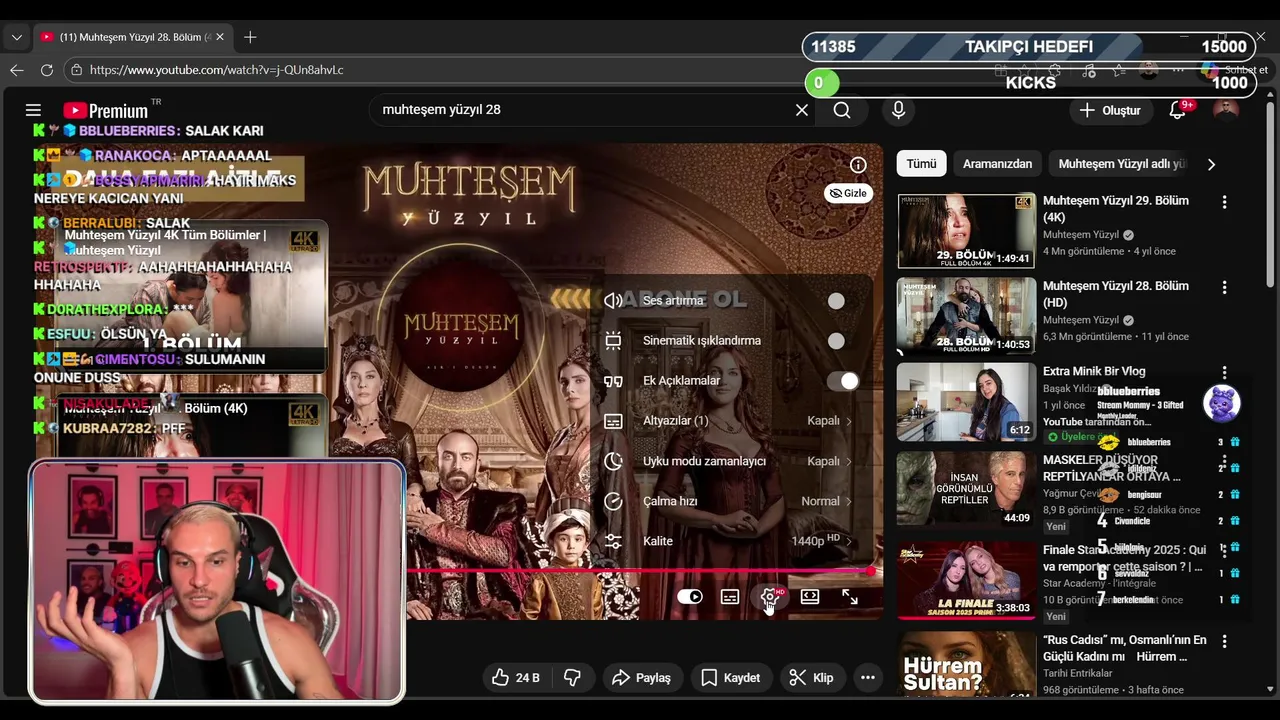Open options menu for Rus Cadısı video
This screenshot has width=1280, height=720.
click(x=1224, y=642)
